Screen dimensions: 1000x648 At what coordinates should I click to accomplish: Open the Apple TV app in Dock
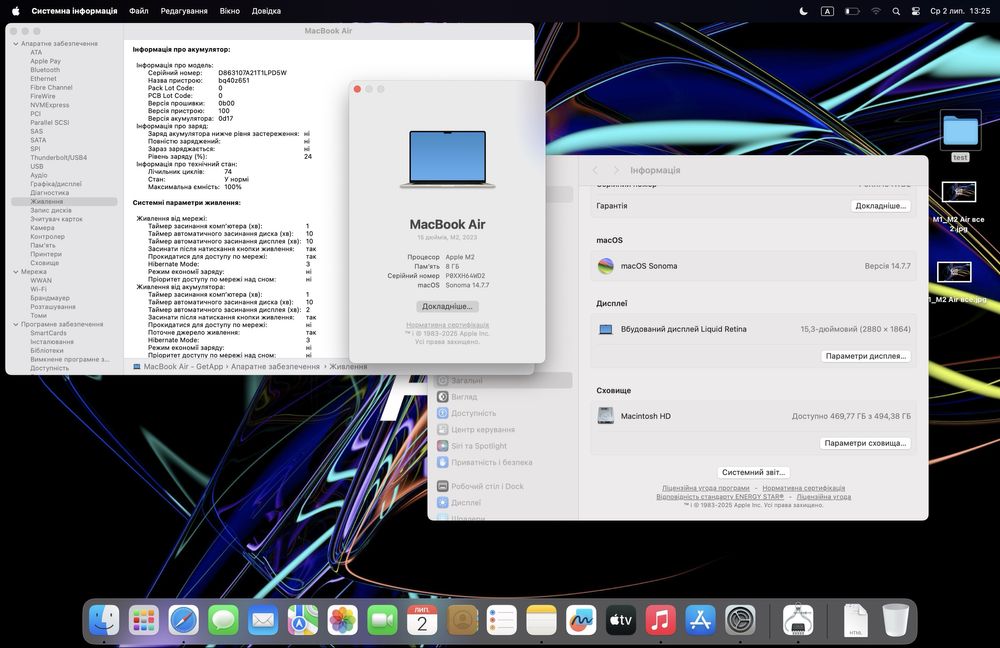click(x=621, y=619)
